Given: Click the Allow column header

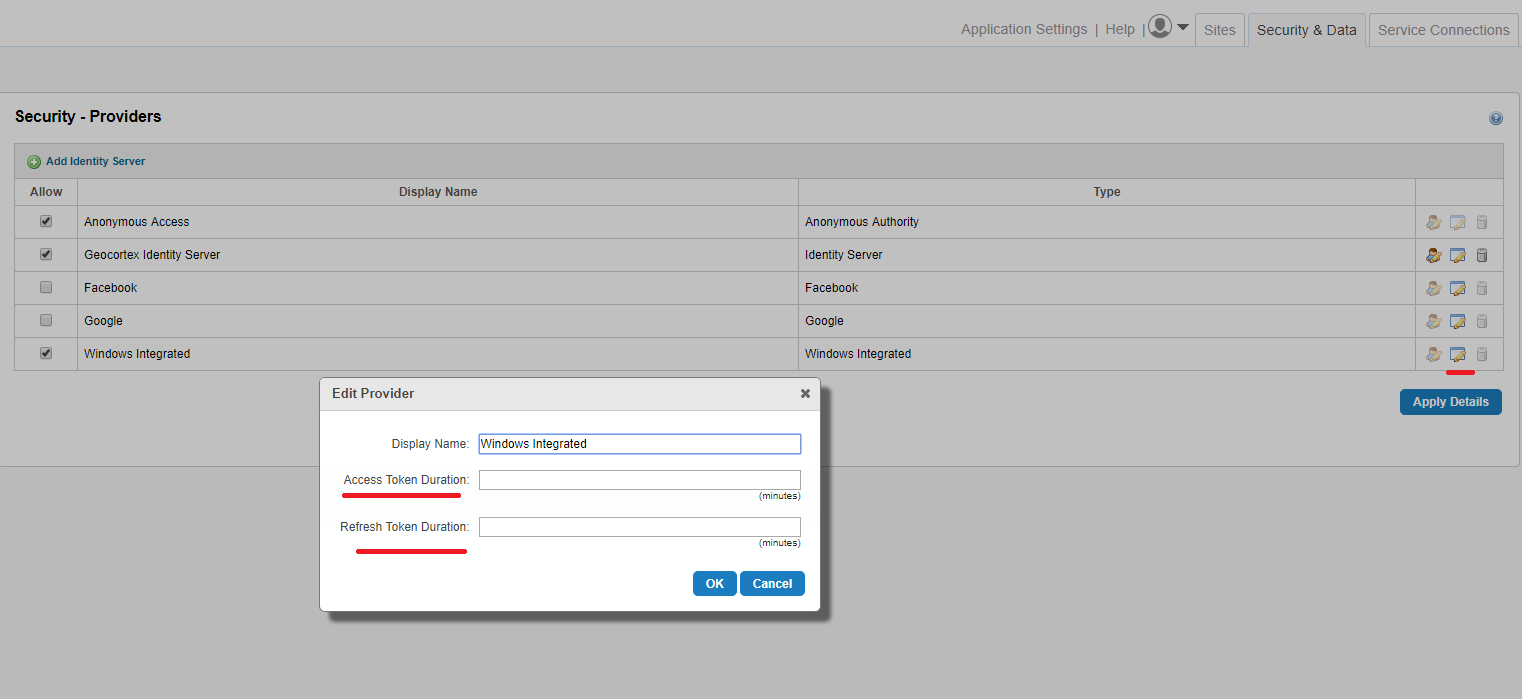Looking at the screenshot, I should click(x=46, y=192).
